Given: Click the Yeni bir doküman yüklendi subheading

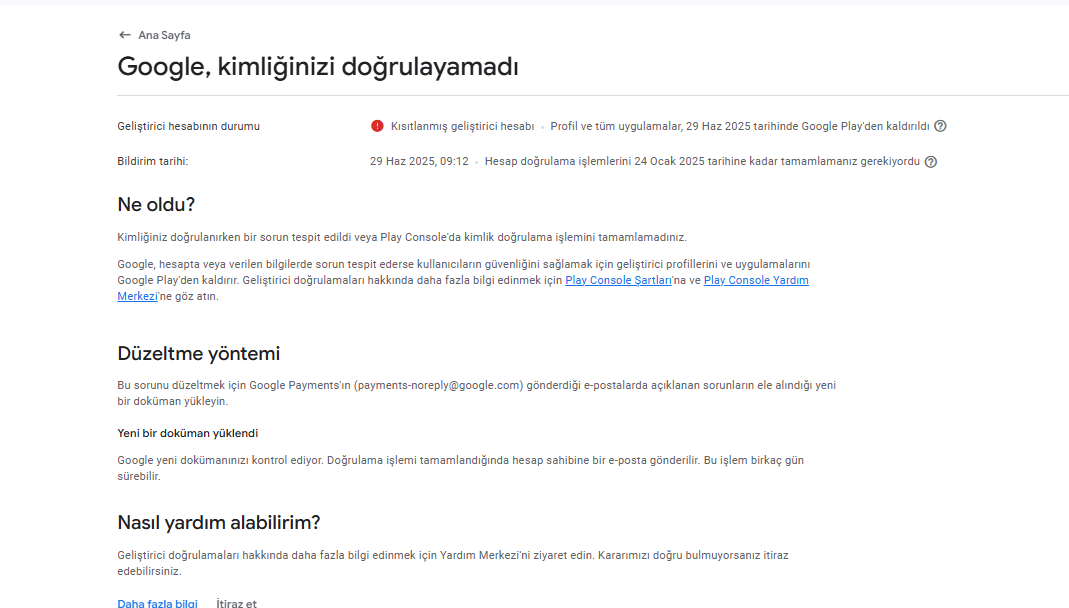Looking at the screenshot, I should pyautogui.click(x=187, y=434).
